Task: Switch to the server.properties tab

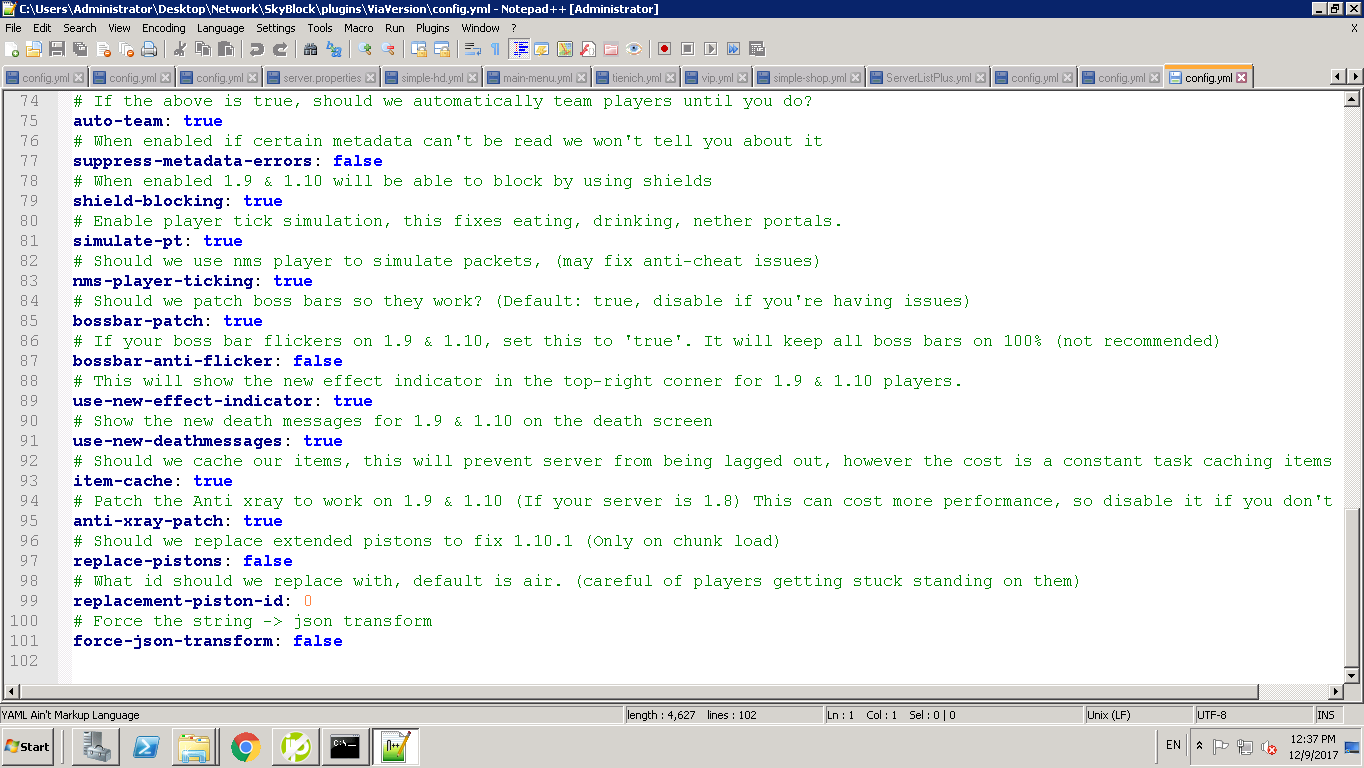Action: coord(321,77)
